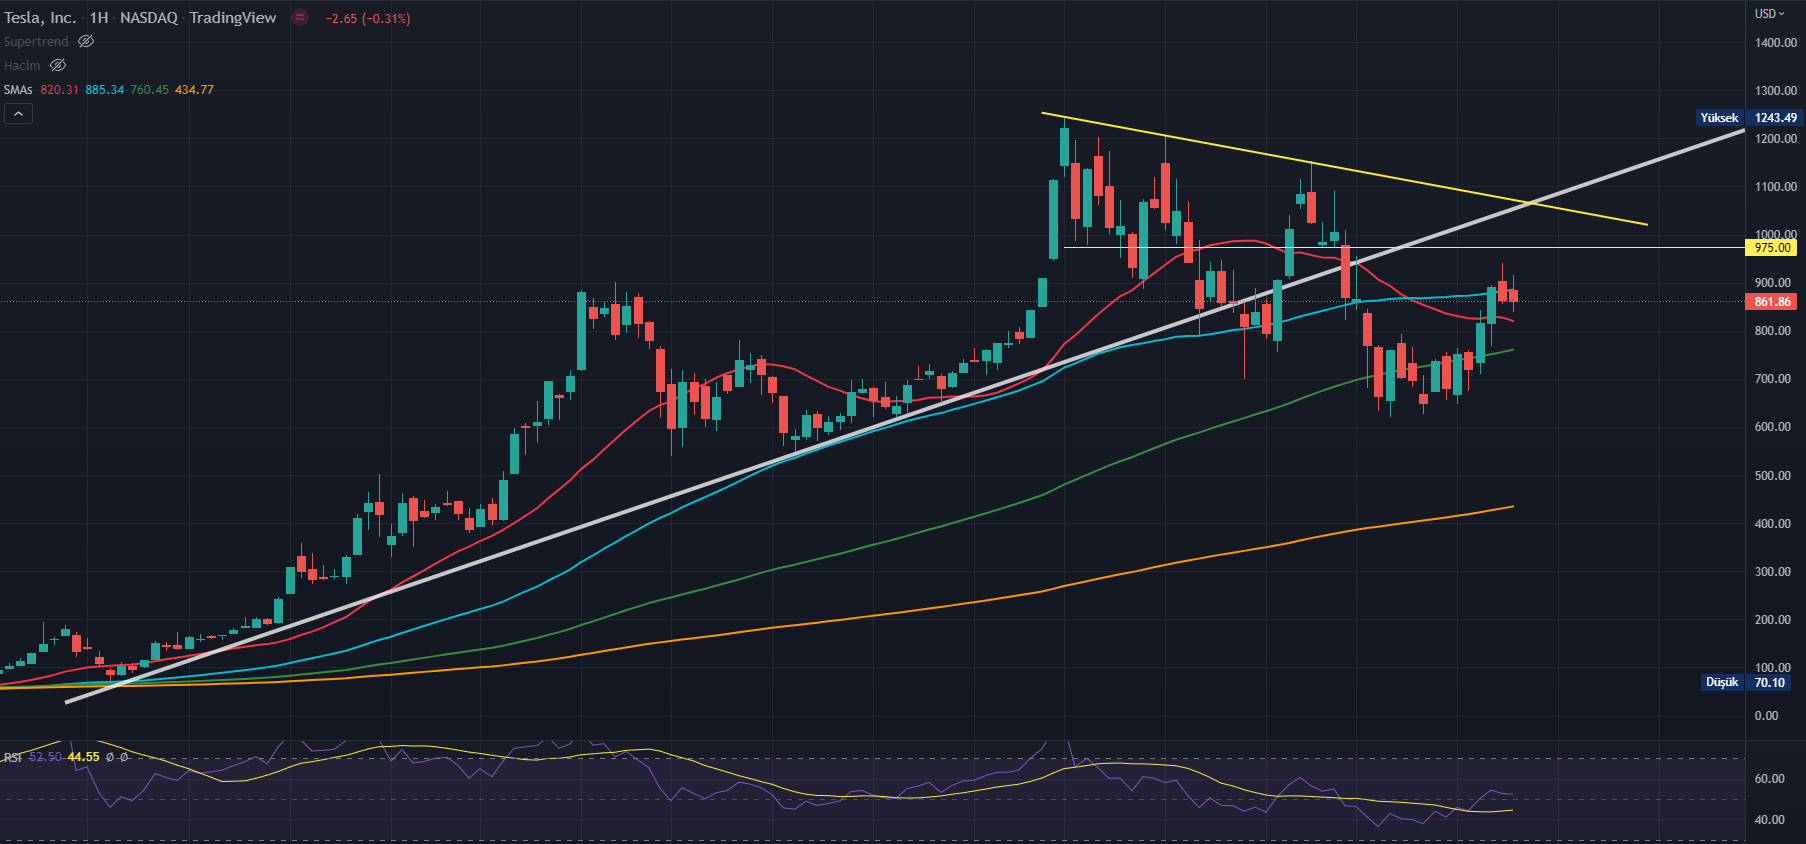Click the TradingView label in the title

[x=232, y=18]
